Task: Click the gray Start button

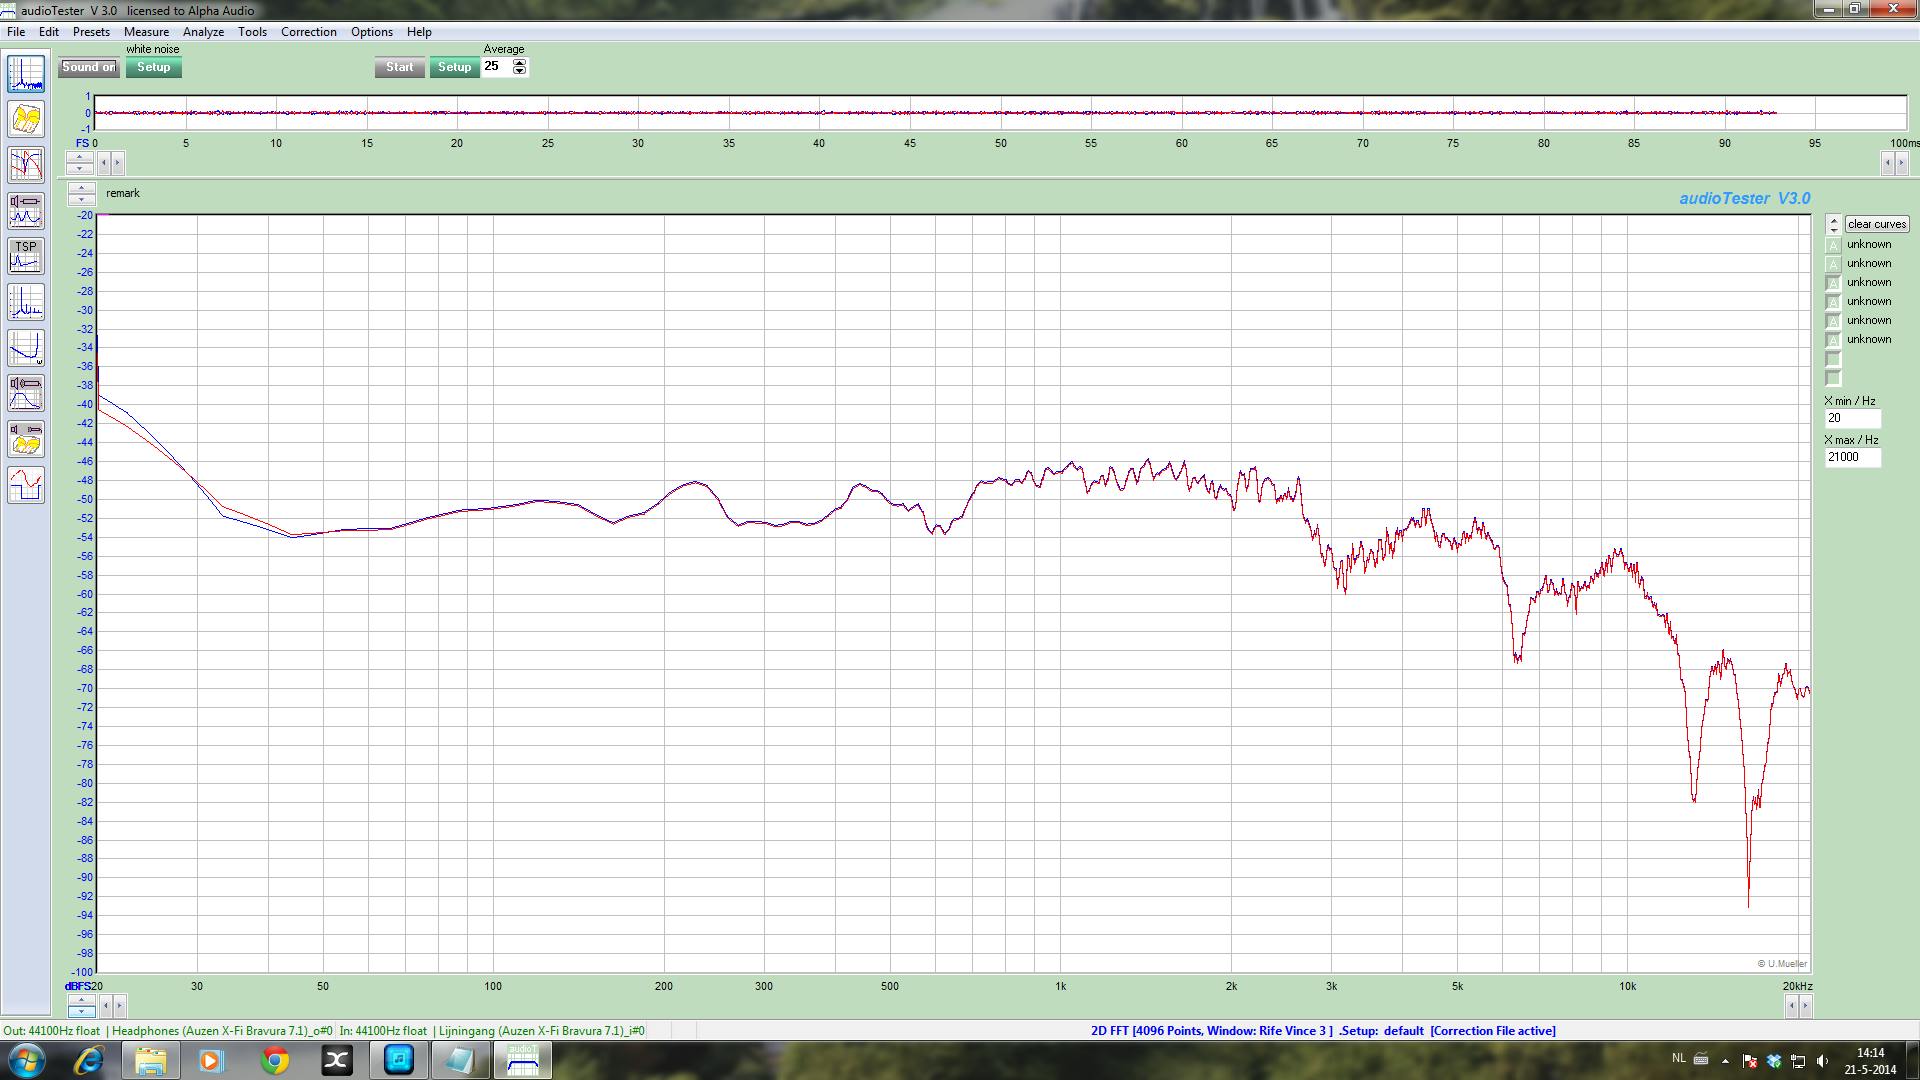Action: [399, 67]
